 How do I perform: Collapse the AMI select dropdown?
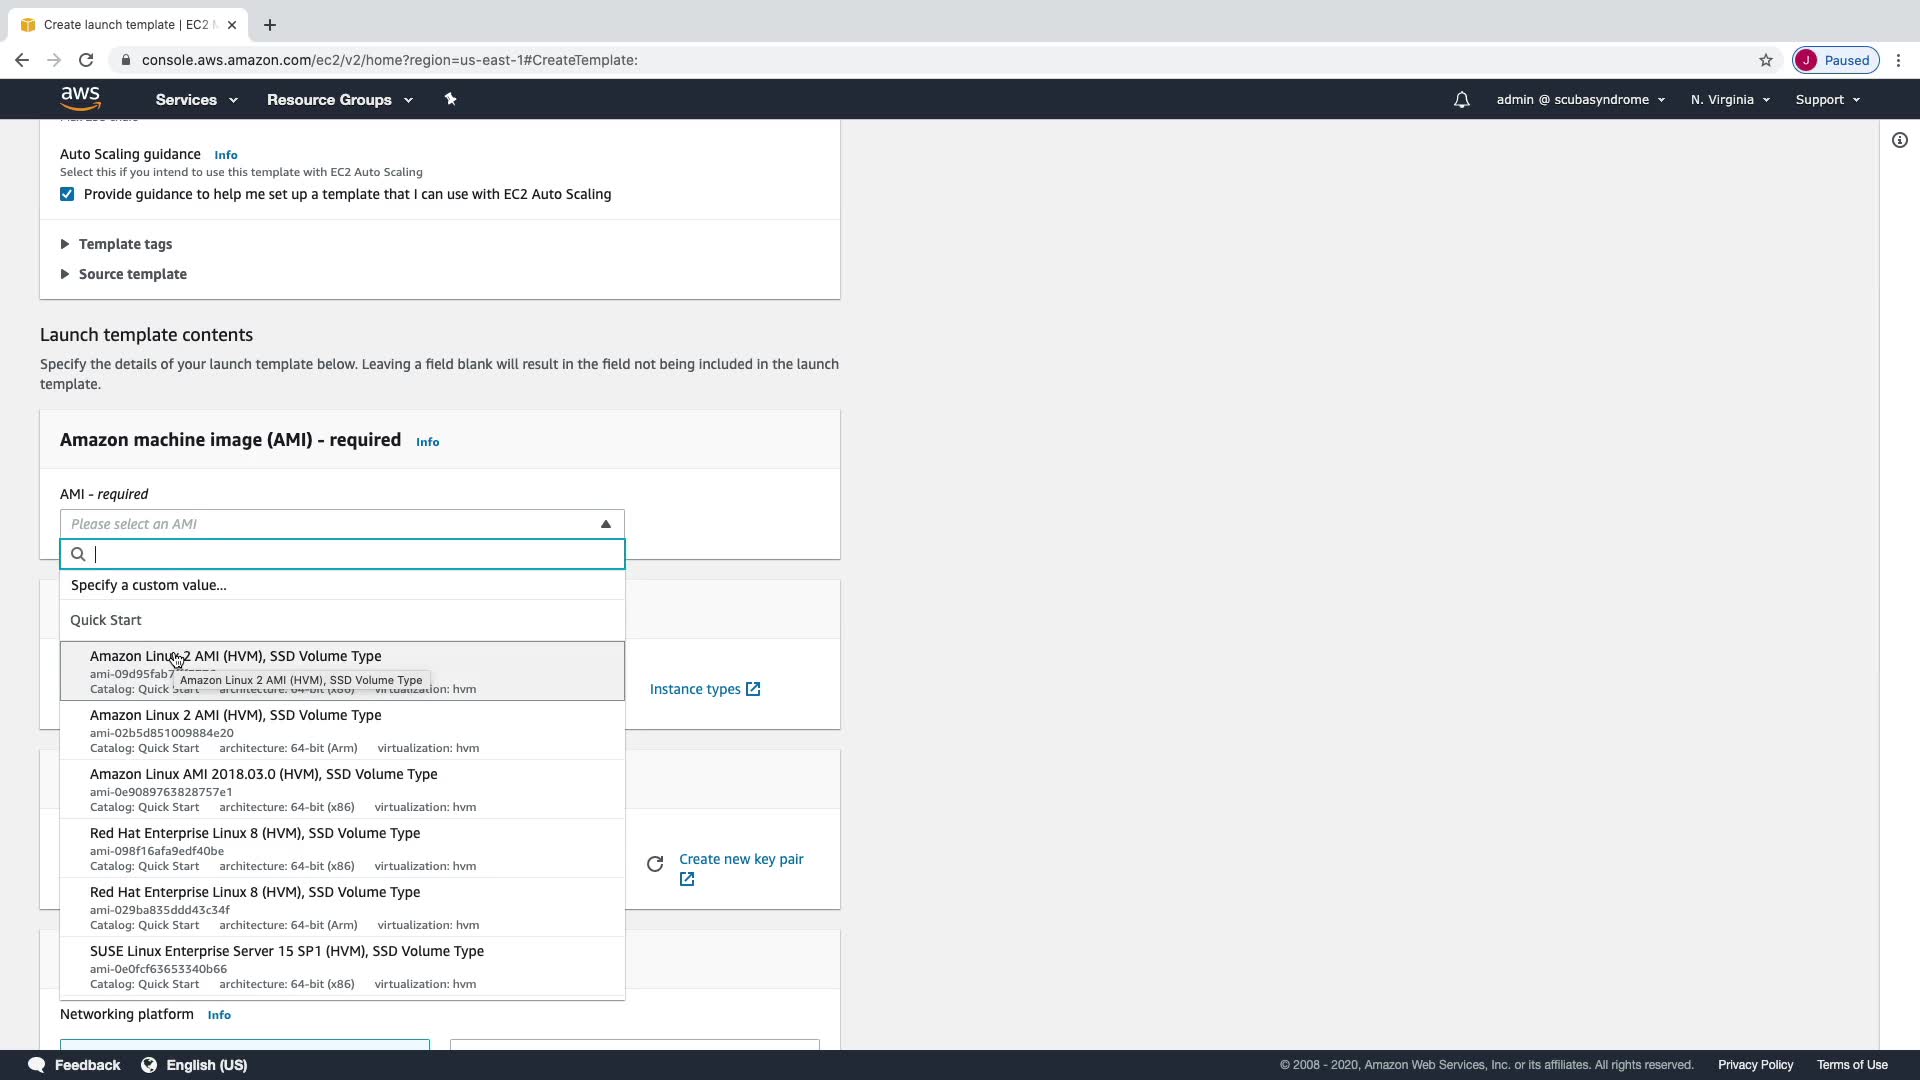click(x=605, y=524)
